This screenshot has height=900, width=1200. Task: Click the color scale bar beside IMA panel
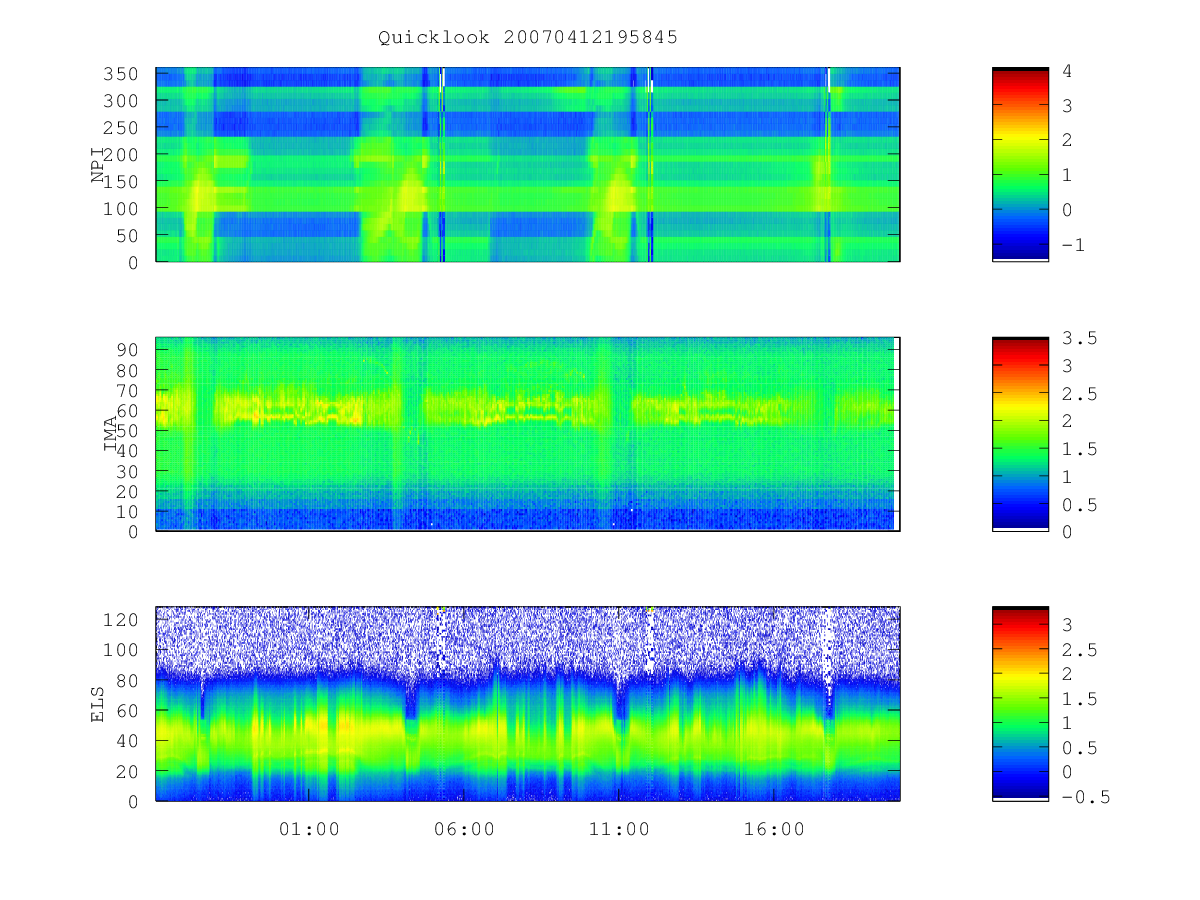pyautogui.click(x=1020, y=434)
